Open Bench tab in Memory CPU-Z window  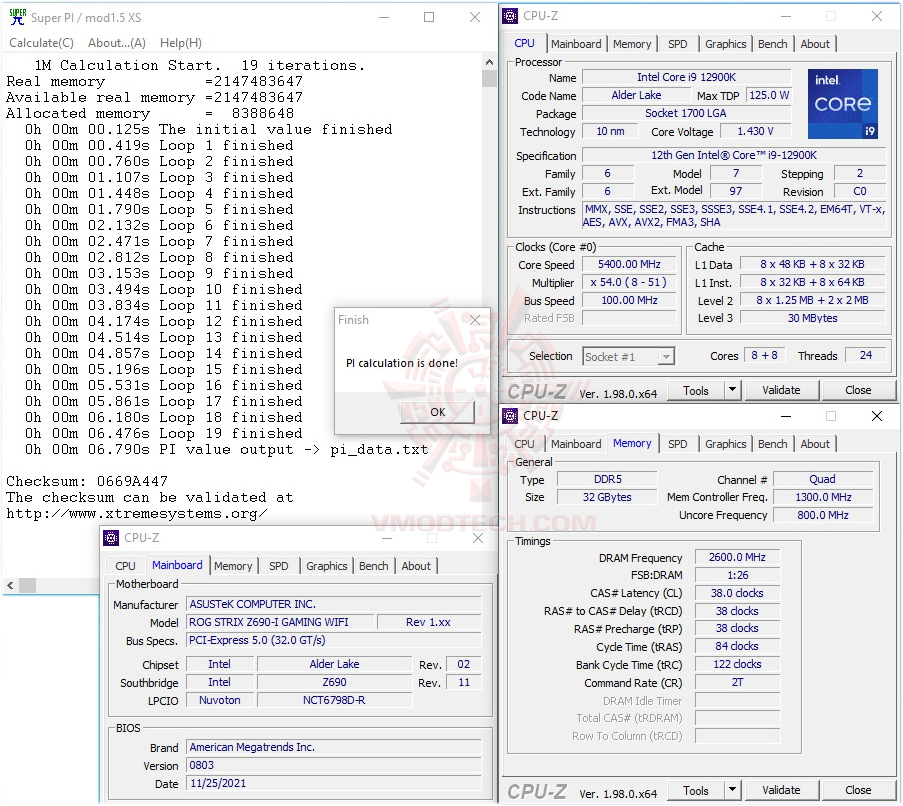772,444
